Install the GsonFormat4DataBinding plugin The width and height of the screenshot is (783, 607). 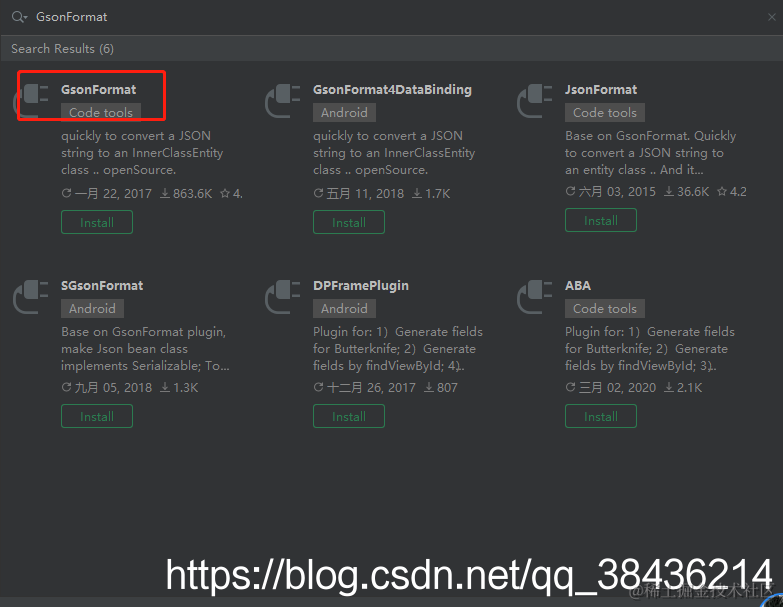[349, 222]
